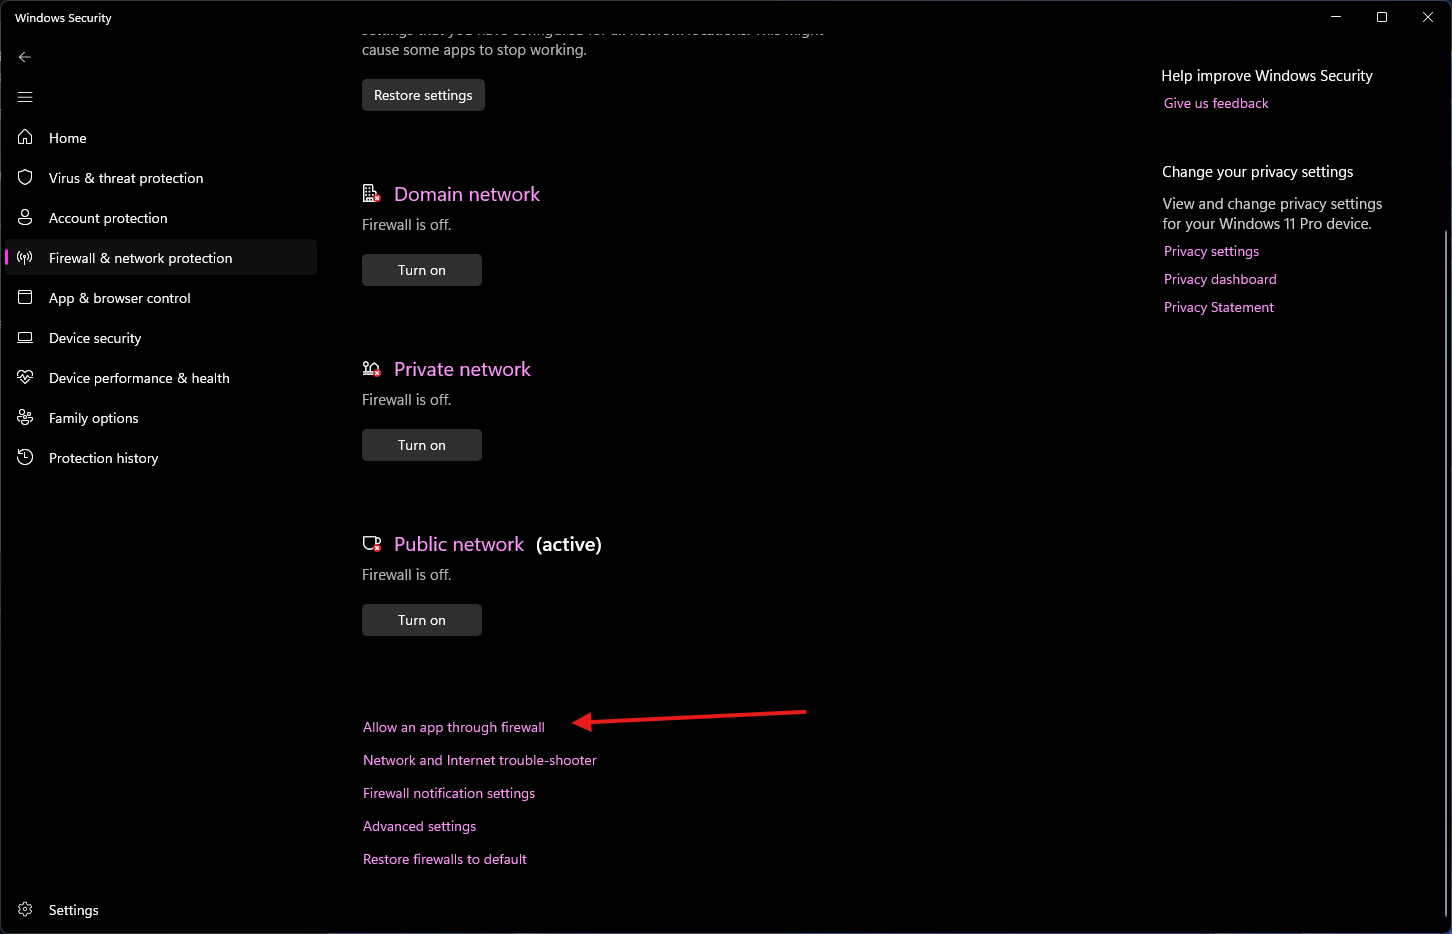The width and height of the screenshot is (1452, 934).
Task: Open the Public network heading link
Action: tap(459, 544)
